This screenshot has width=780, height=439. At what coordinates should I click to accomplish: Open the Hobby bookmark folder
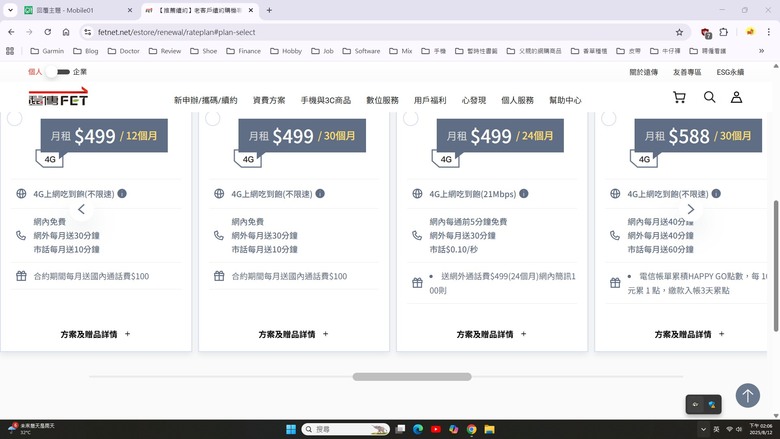[286, 51]
